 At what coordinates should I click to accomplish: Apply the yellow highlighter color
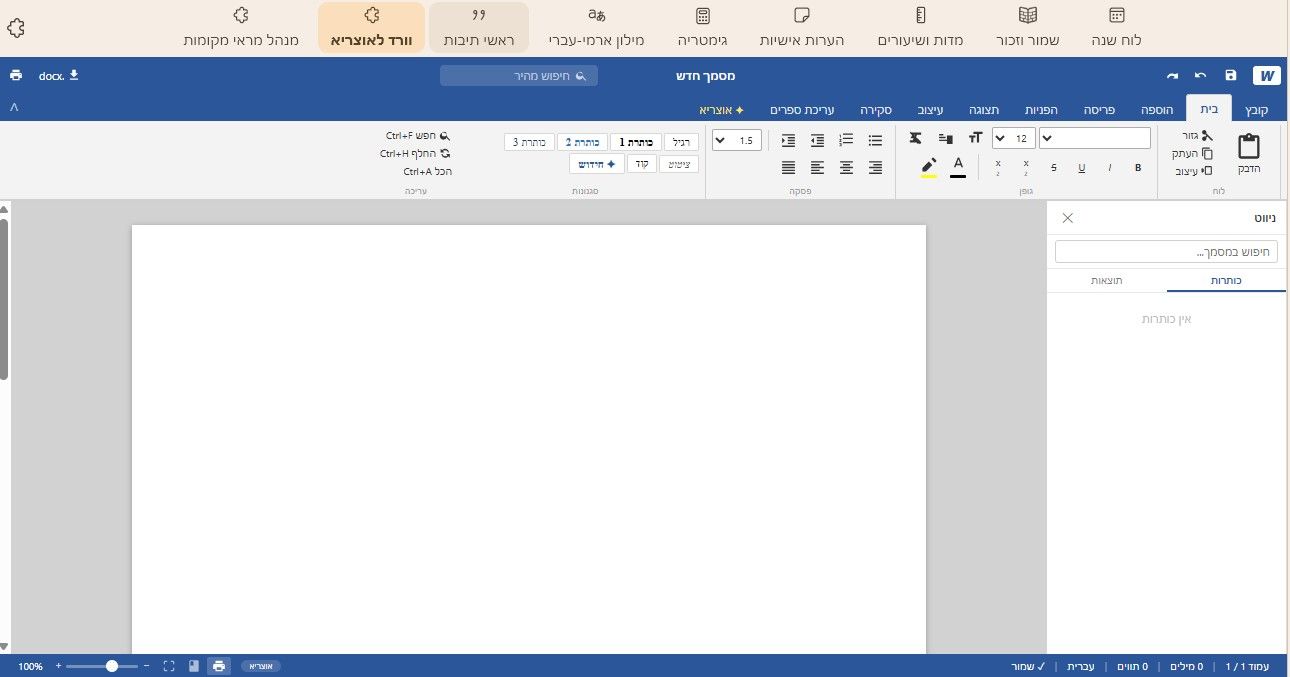[929, 167]
